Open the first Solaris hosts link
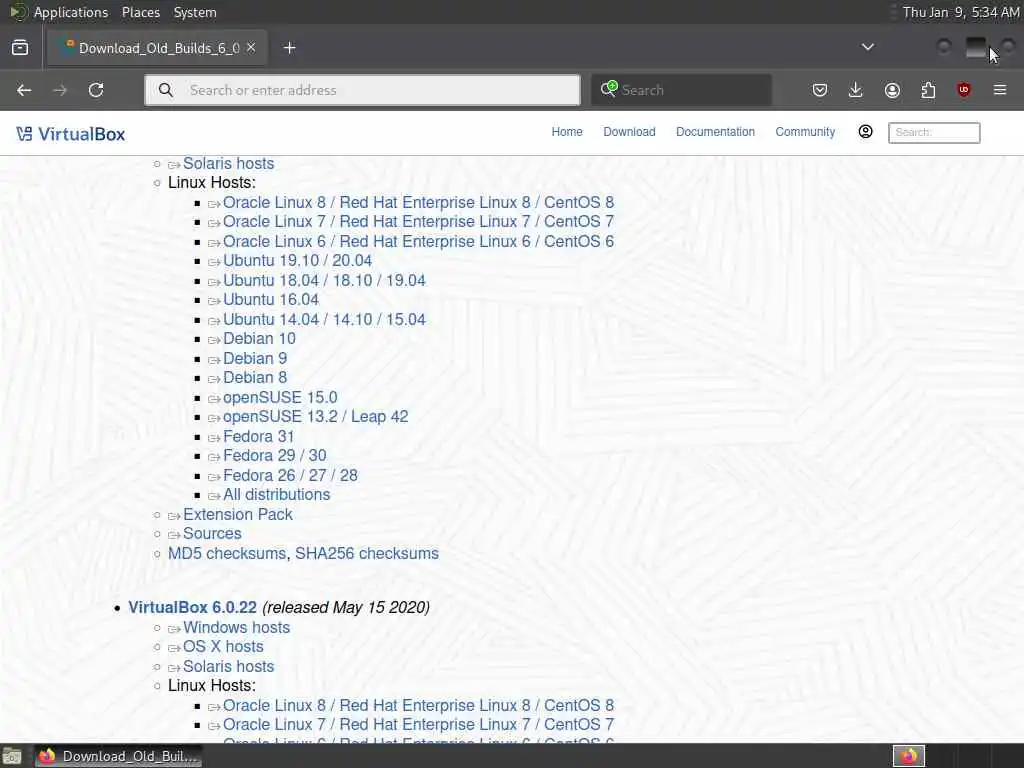The image size is (1024, 768). click(x=228, y=163)
